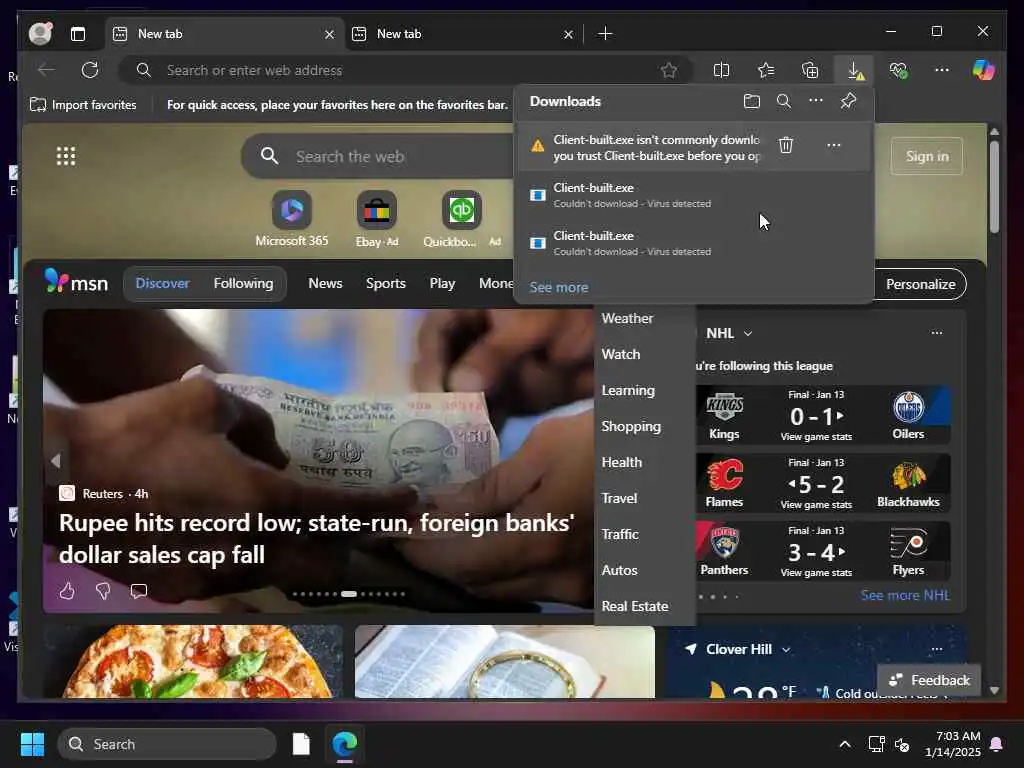Open the Windows Start menu
Image resolution: width=1024 pixels, height=768 pixels.
(32, 744)
